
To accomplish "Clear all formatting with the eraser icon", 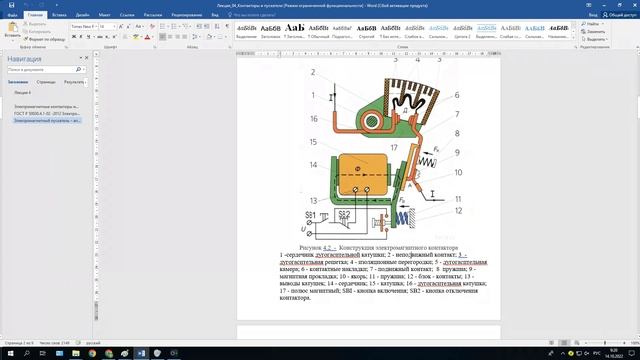I will coord(152,27).
